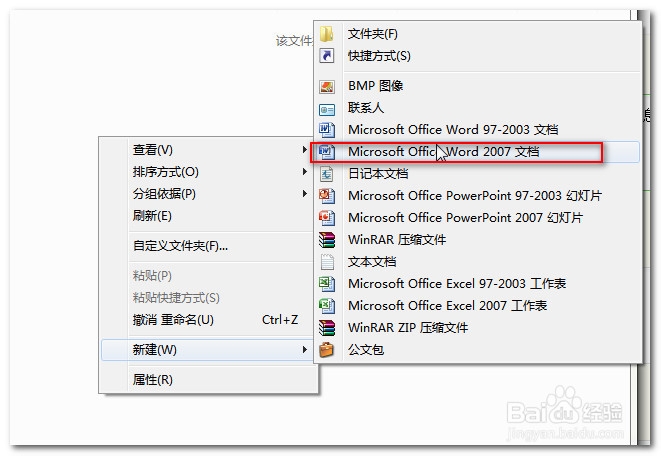Select Microsoft Office Word 97-2003 文档
Screen dimensions: 661x456
pyautogui.click(x=478, y=129)
